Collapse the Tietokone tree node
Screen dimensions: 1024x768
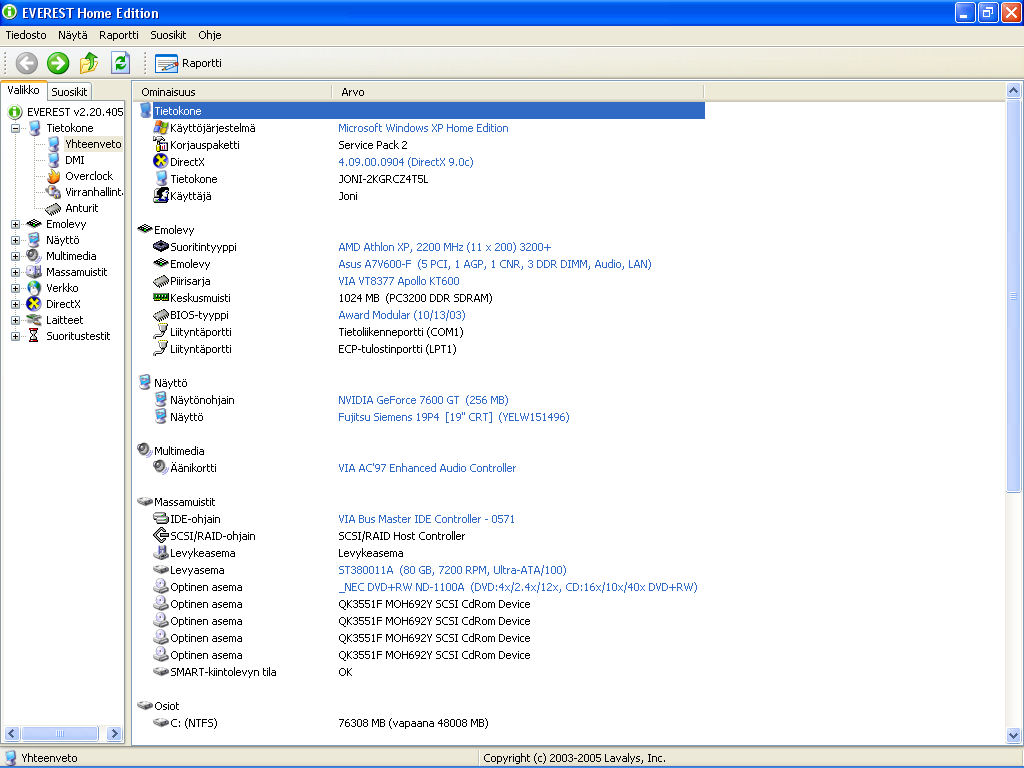point(15,128)
